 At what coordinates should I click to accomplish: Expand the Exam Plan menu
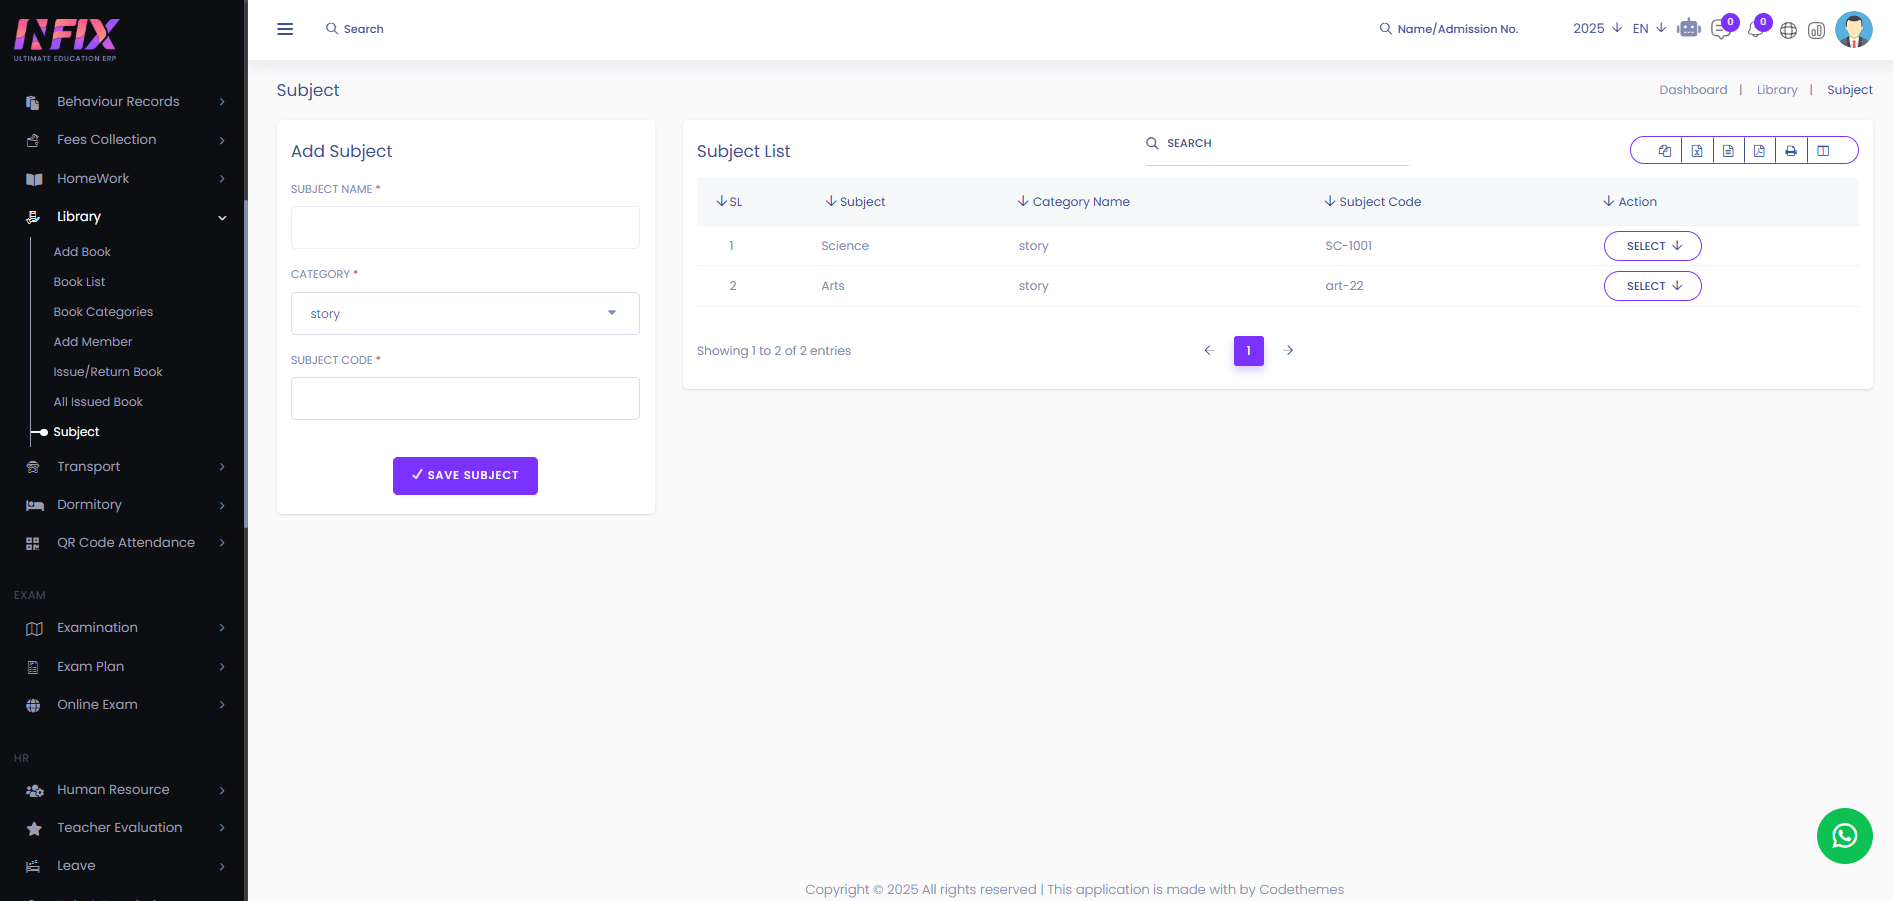(x=125, y=667)
